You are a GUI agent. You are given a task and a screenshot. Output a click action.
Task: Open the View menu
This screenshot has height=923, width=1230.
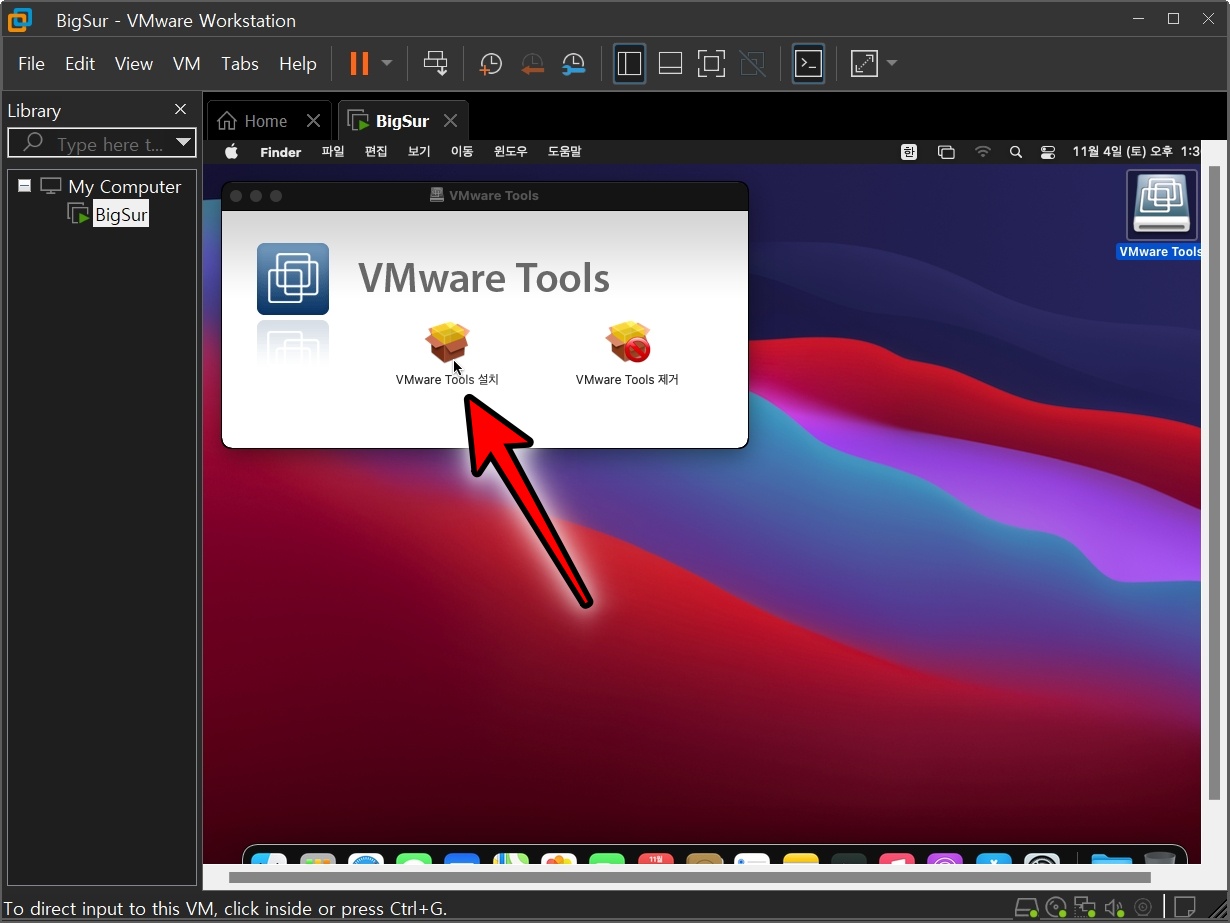[x=134, y=63]
